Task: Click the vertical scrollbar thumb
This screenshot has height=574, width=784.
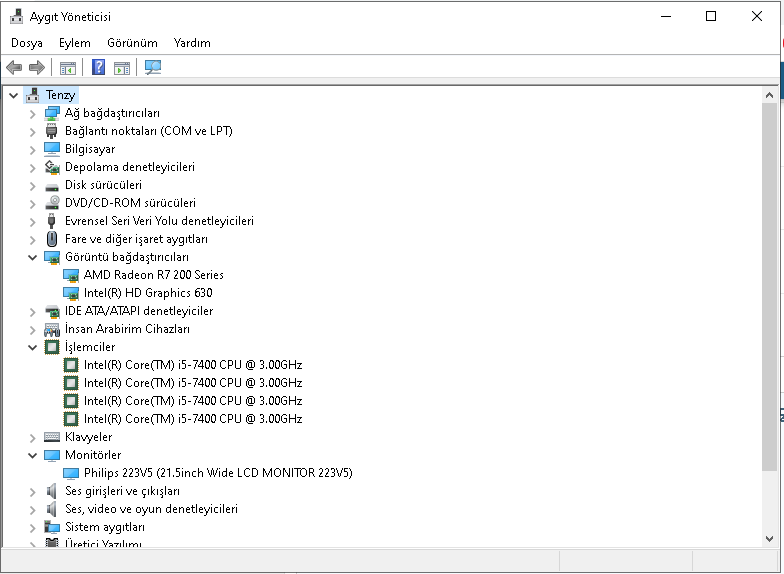Action: (x=770, y=286)
